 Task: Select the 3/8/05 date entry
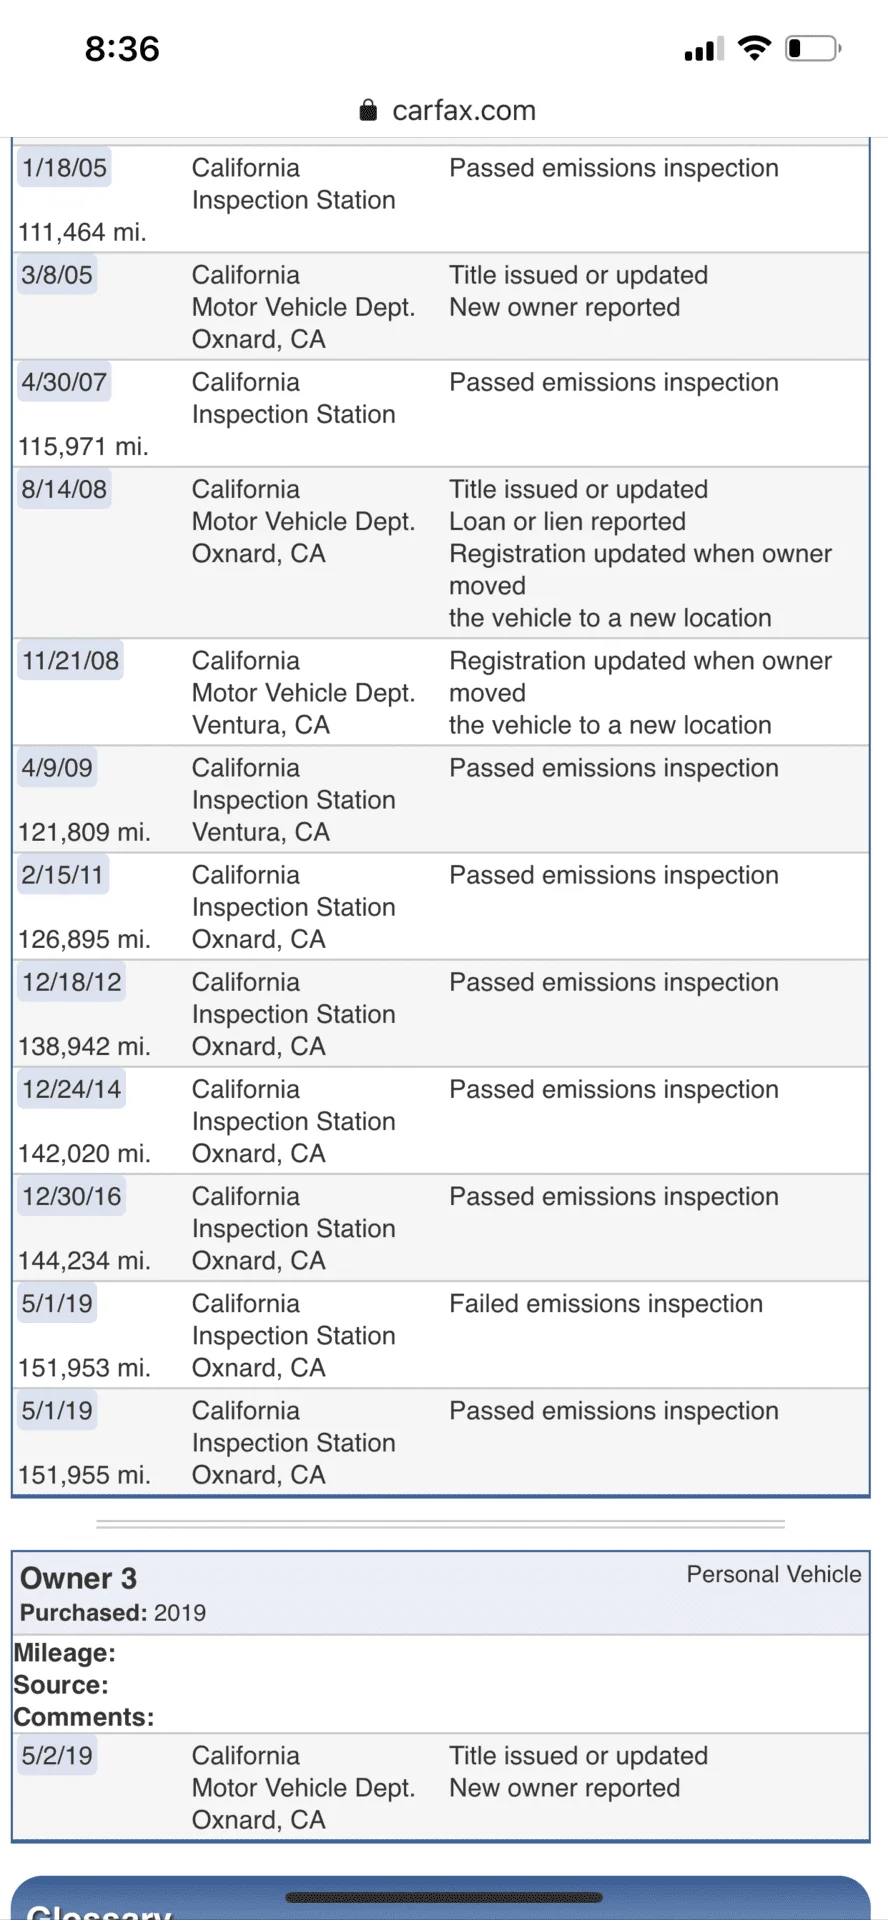[x=57, y=275]
